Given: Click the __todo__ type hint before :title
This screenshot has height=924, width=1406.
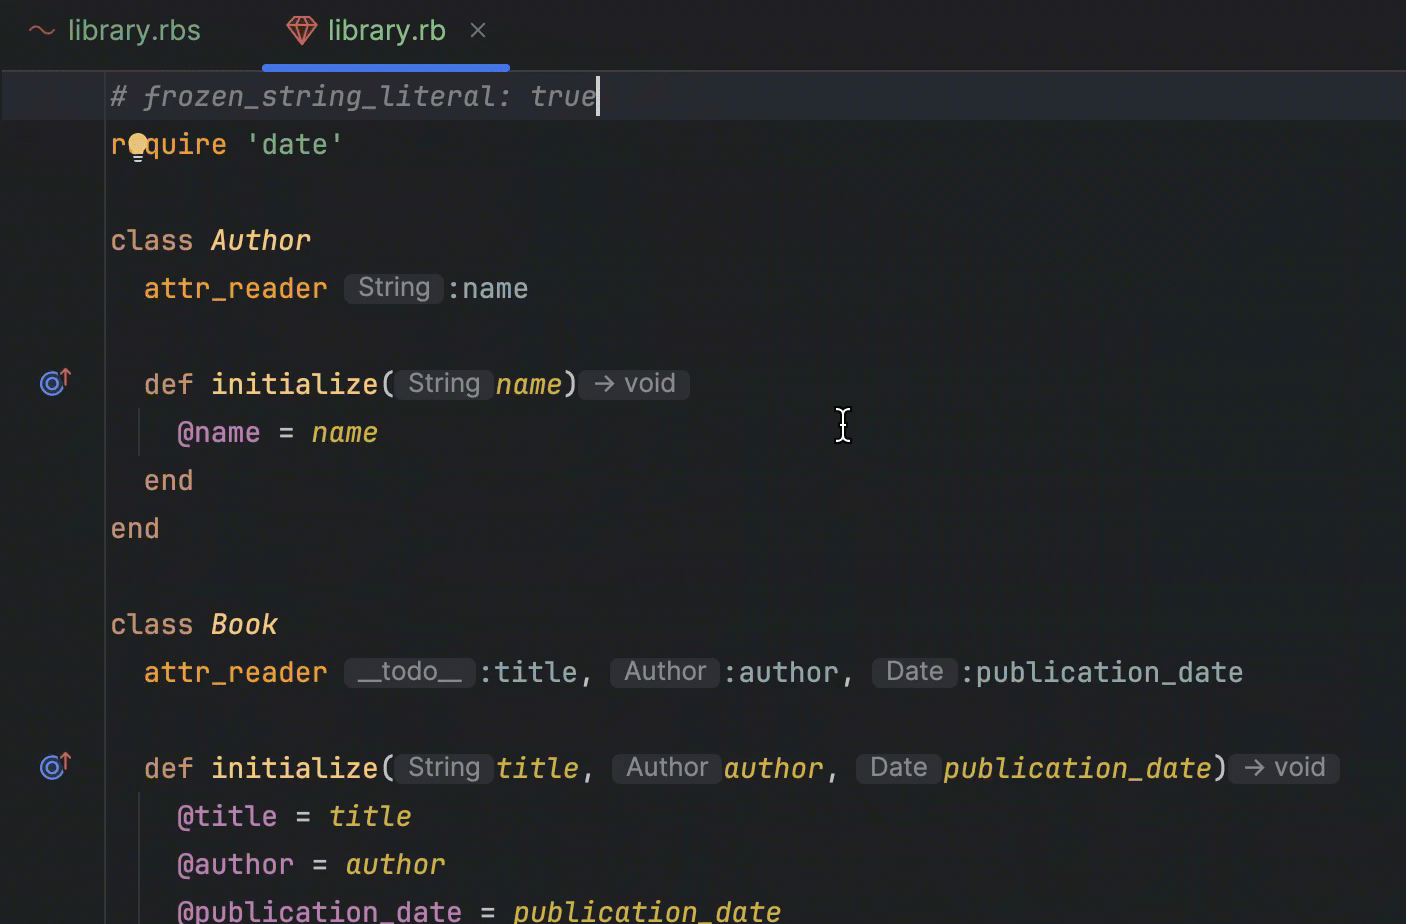Looking at the screenshot, I should 409,672.
